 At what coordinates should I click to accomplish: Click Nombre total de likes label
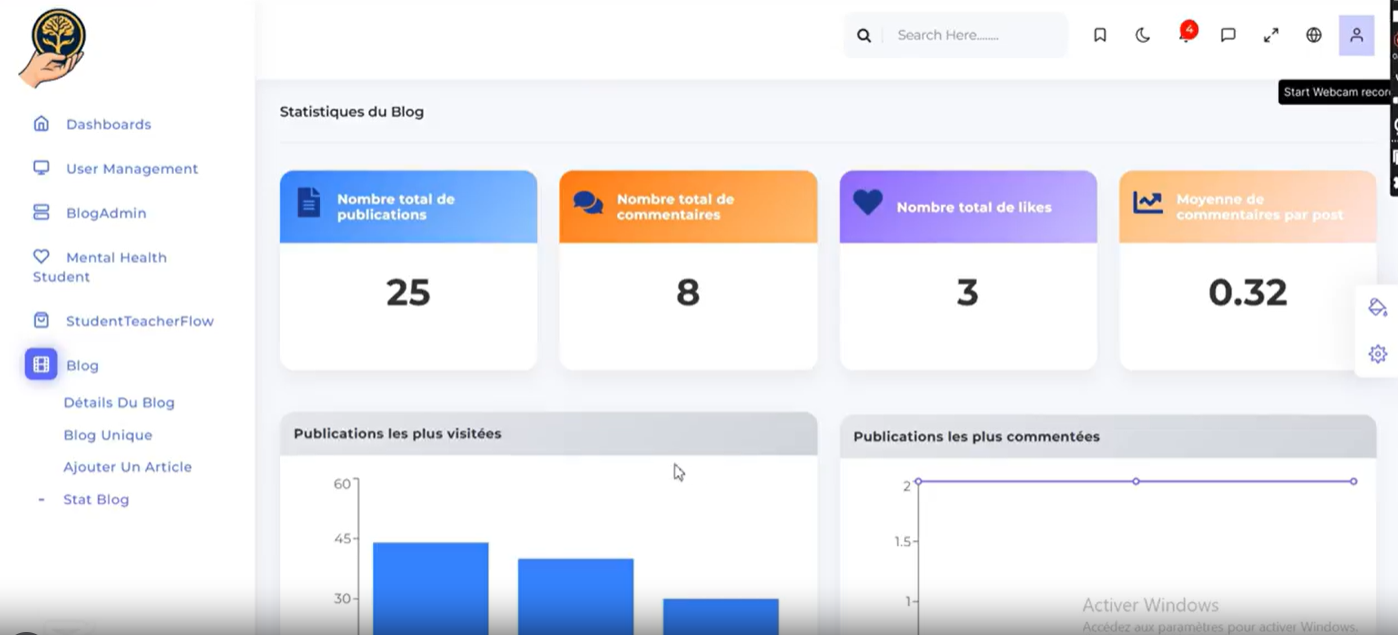point(974,207)
